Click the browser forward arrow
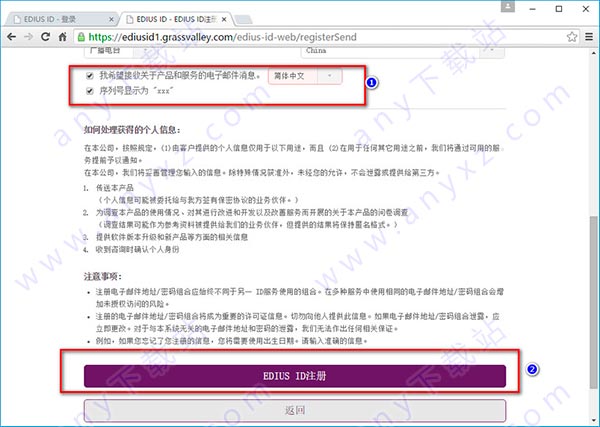The height and width of the screenshot is (427, 600). (28, 37)
